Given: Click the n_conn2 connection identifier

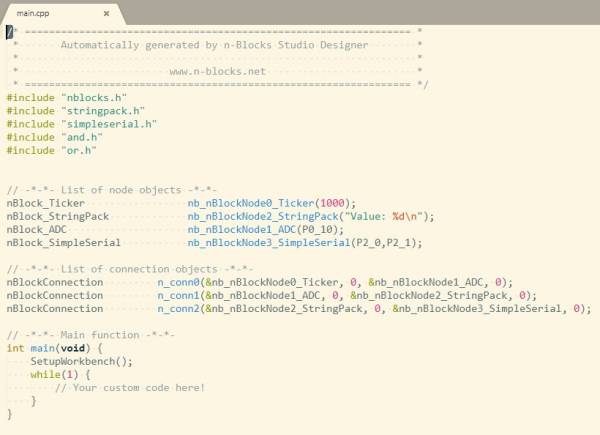Looking at the screenshot, I should point(178,308).
